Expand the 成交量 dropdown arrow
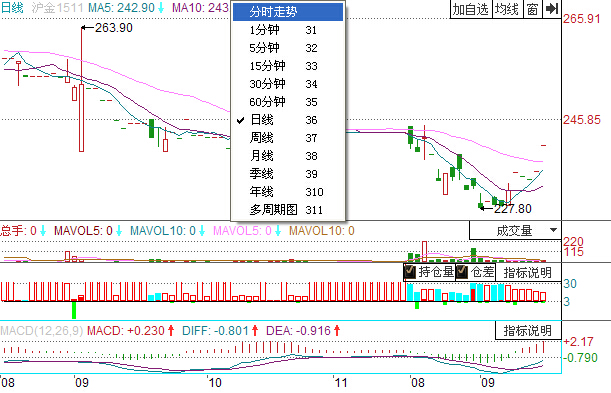Viewport: 611px width, 393px height. (553, 230)
